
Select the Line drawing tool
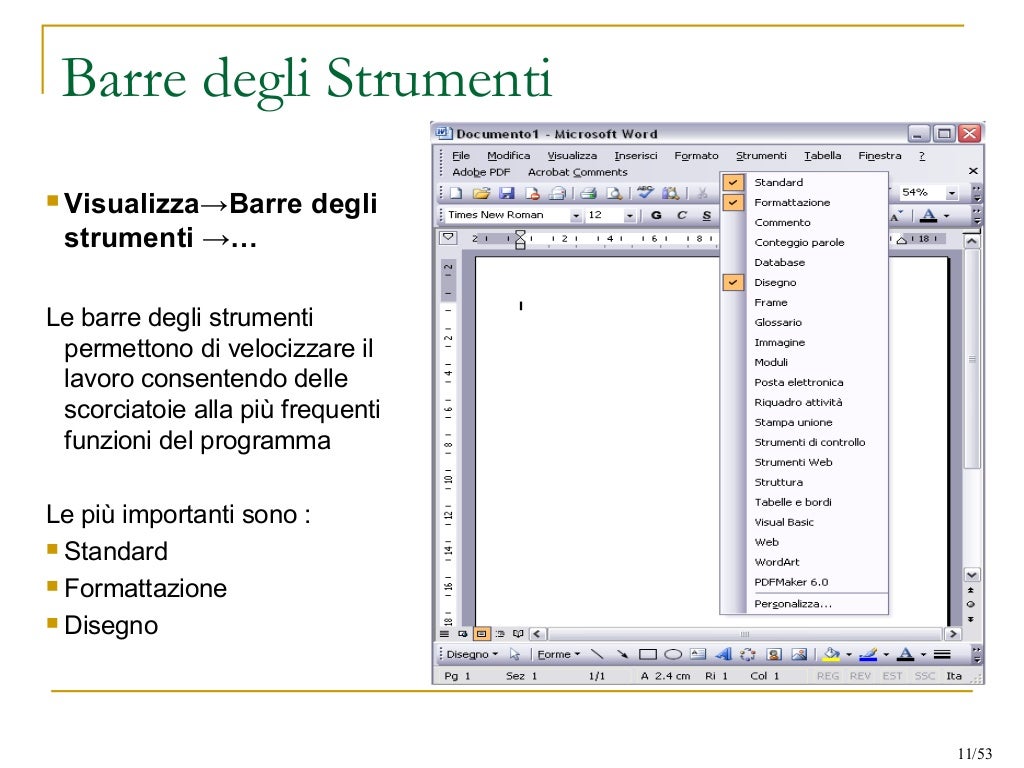pyautogui.click(x=597, y=654)
